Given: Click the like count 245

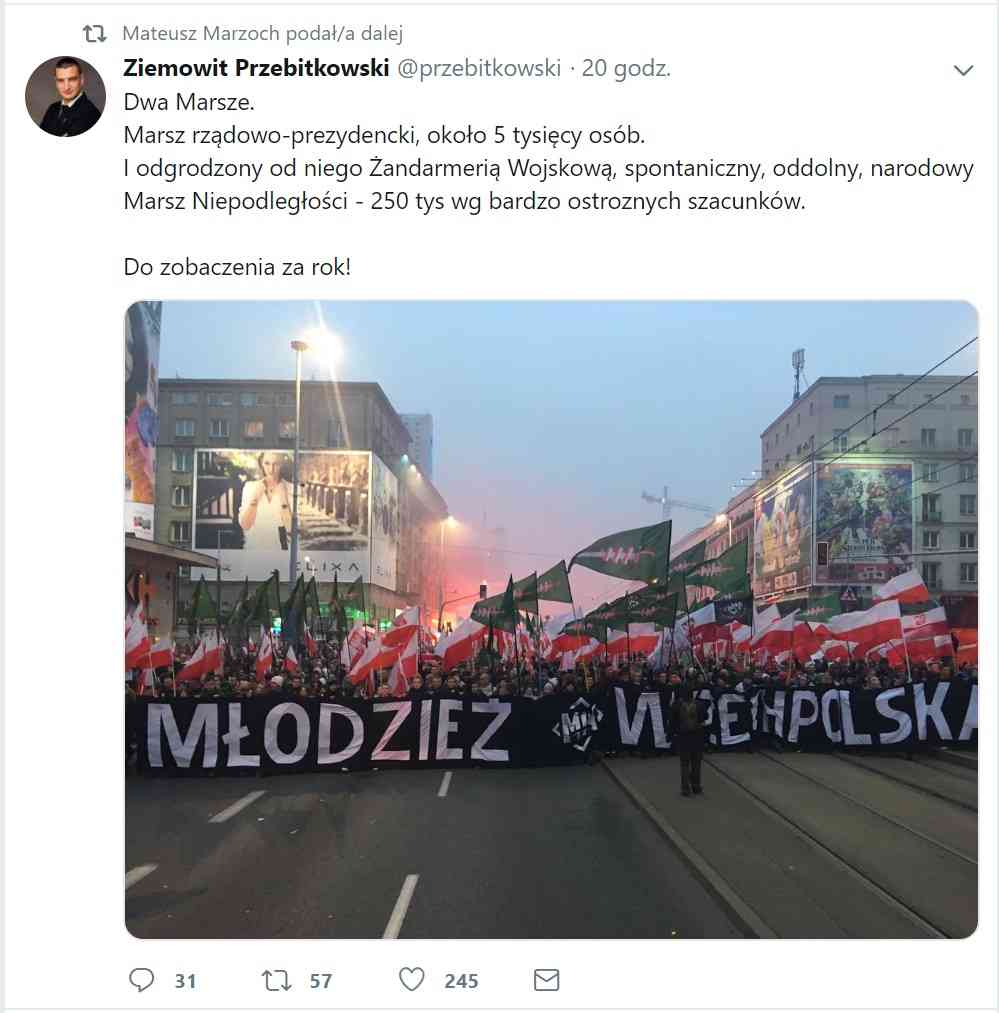Looking at the screenshot, I should tap(461, 981).
